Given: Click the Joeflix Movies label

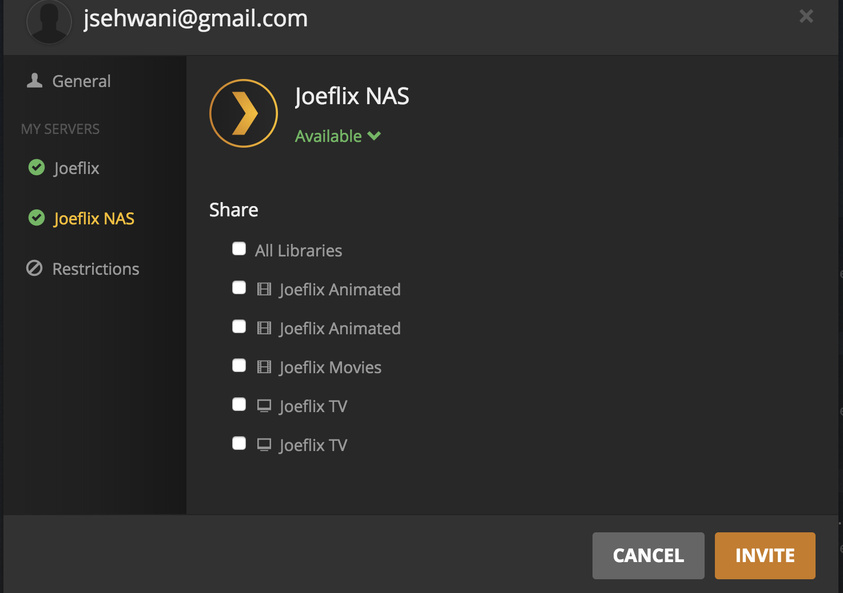Looking at the screenshot, I should point(330,368).
